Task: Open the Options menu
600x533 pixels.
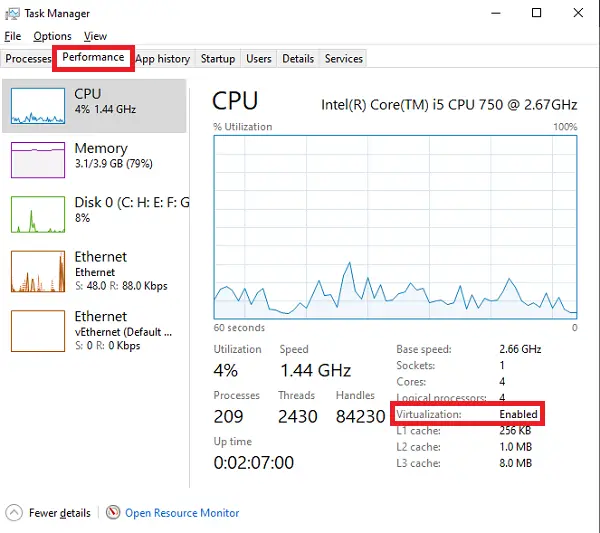Action: click(x=52, y=36)
